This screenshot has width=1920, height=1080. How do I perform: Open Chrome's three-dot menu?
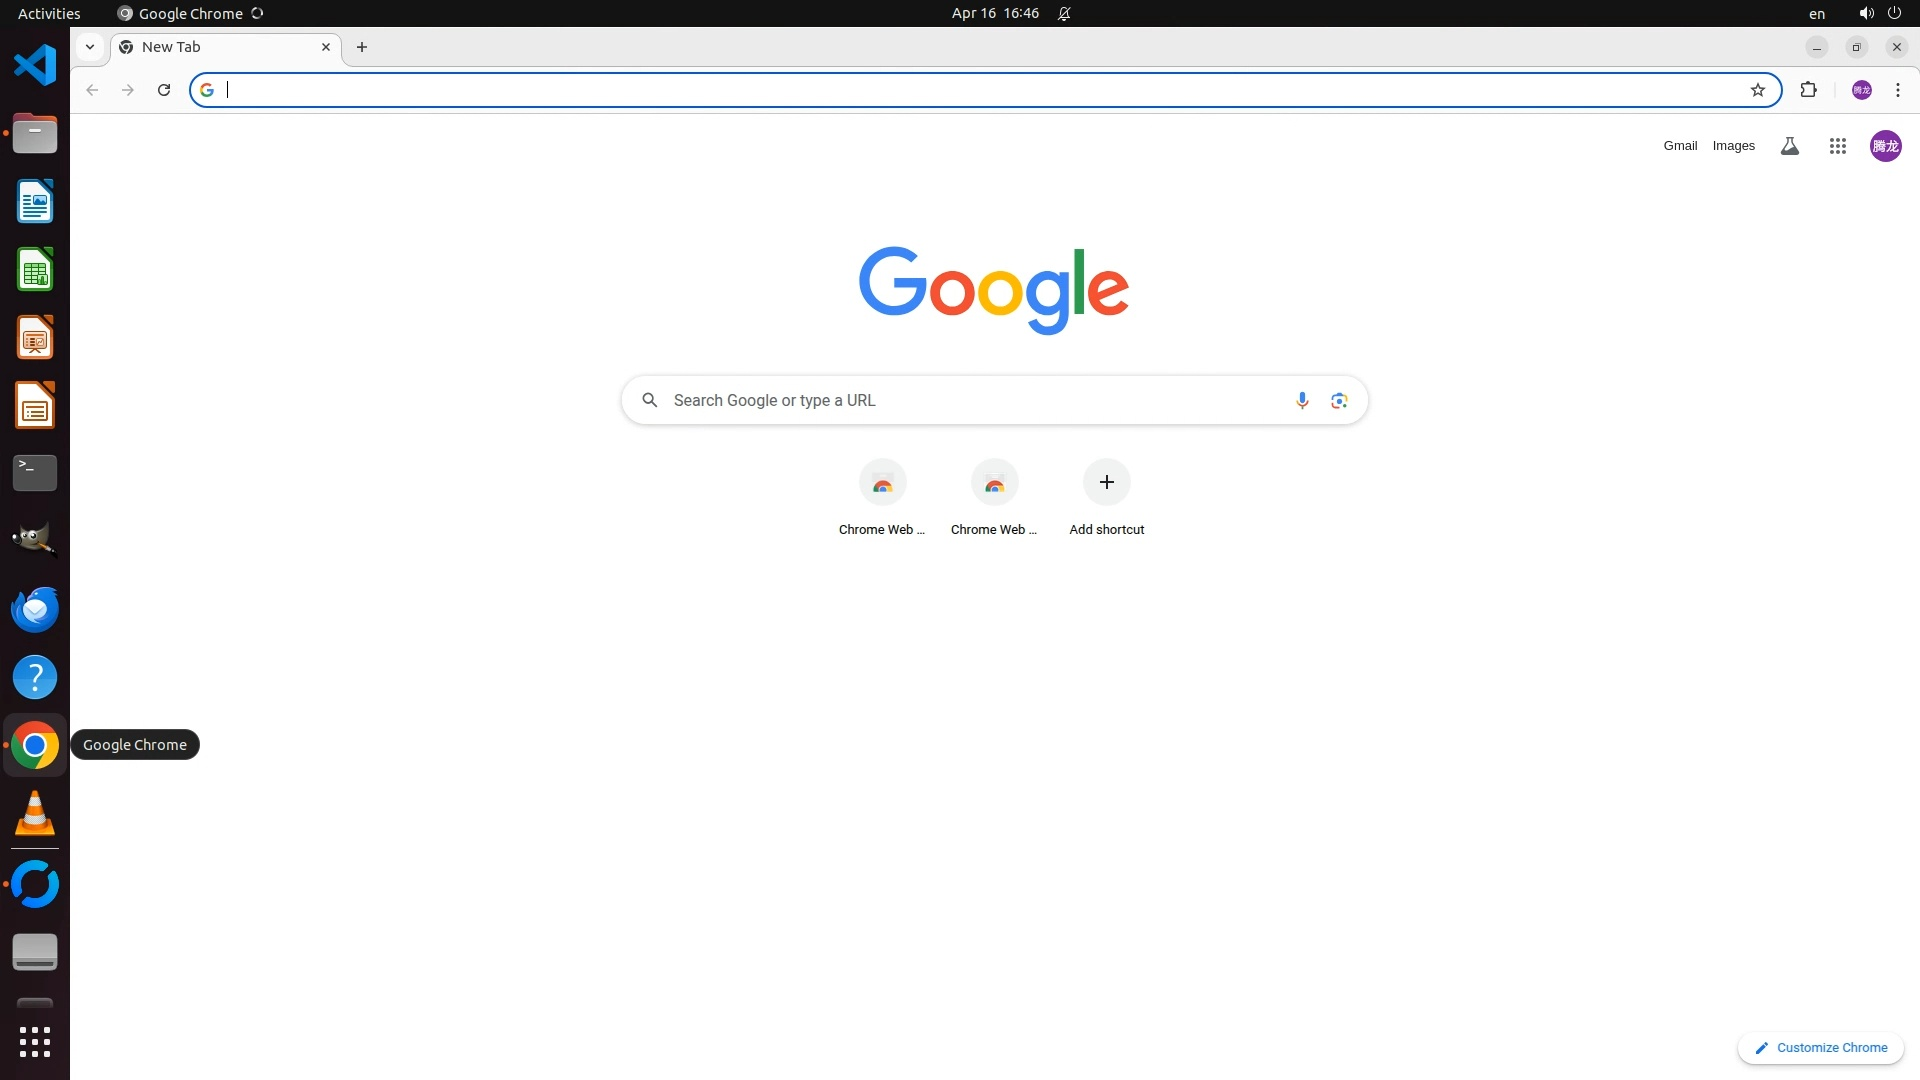coord(1898,90)
